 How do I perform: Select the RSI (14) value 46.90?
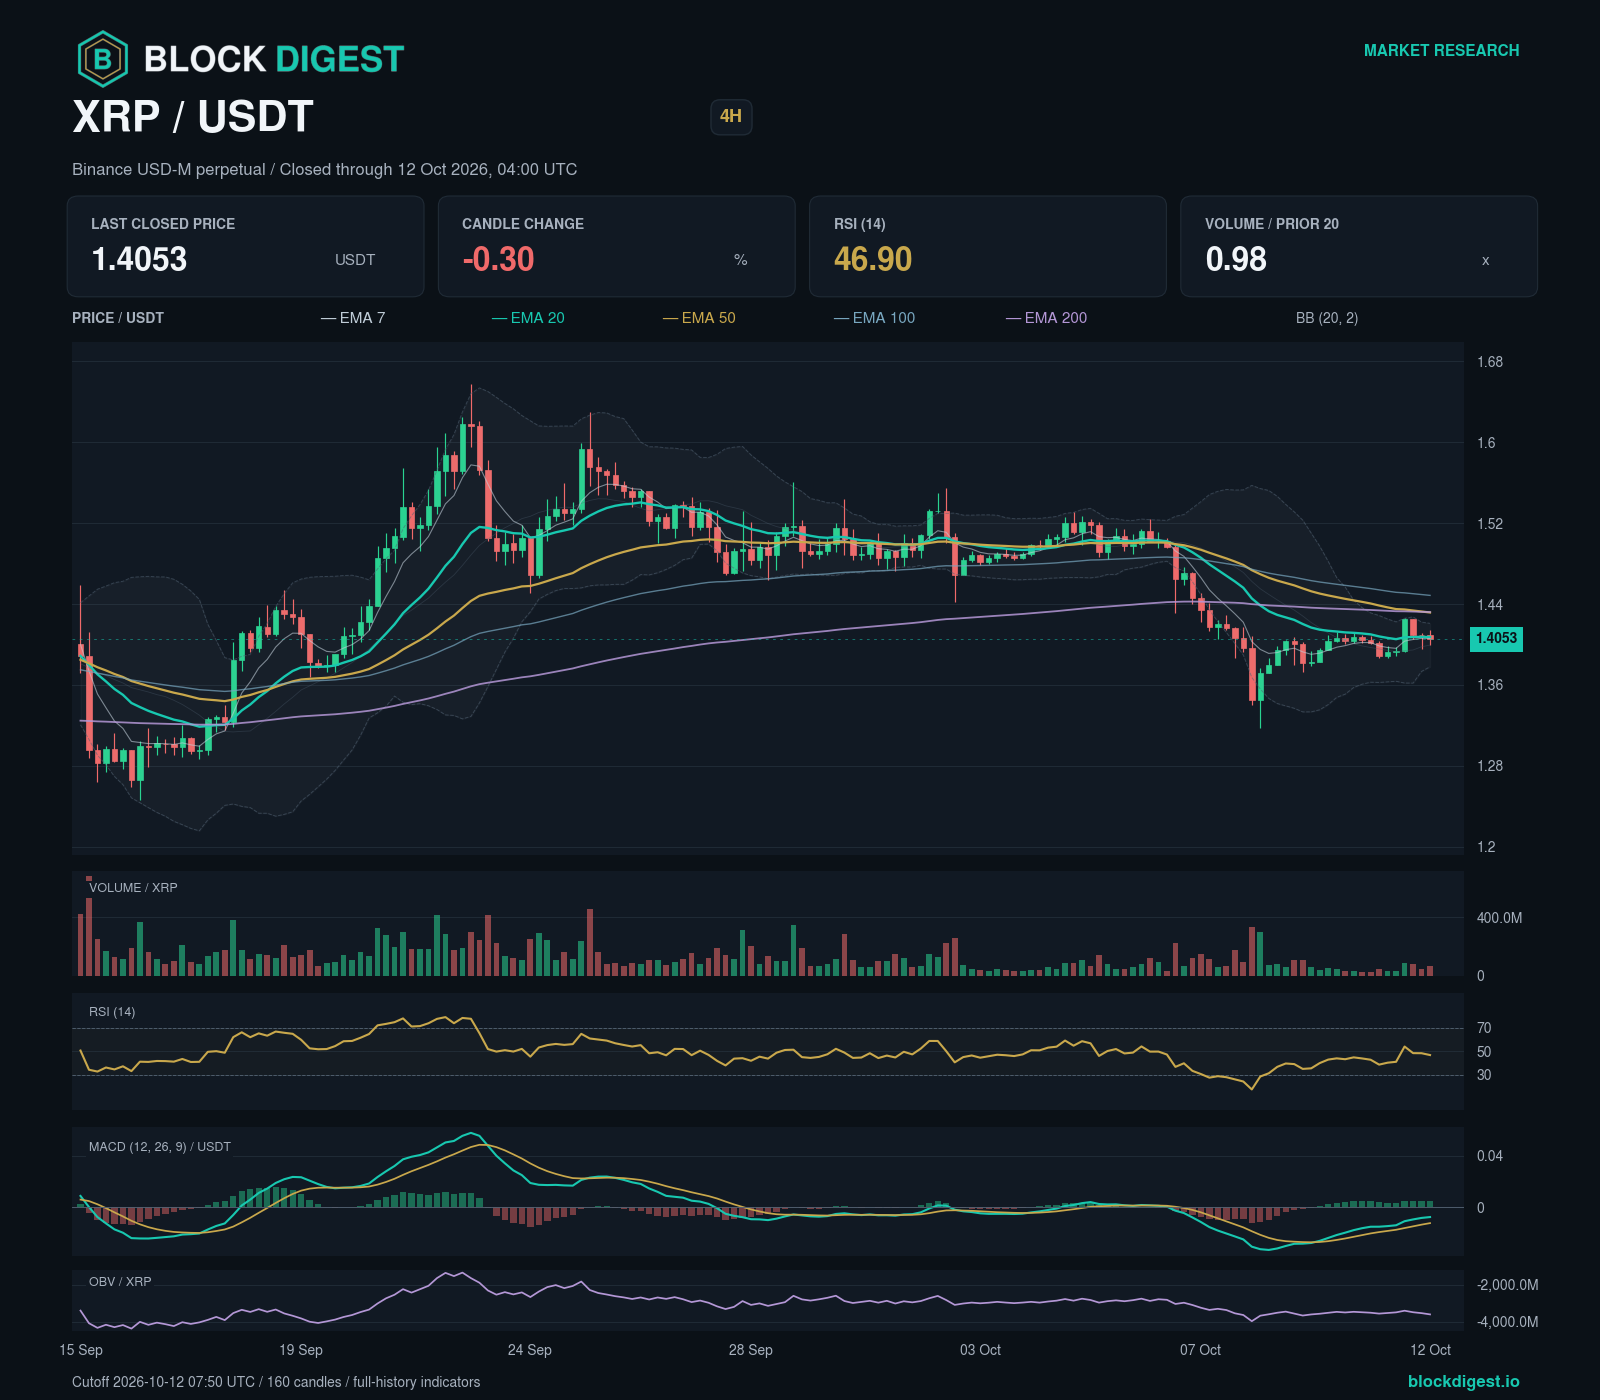(873, 259)
